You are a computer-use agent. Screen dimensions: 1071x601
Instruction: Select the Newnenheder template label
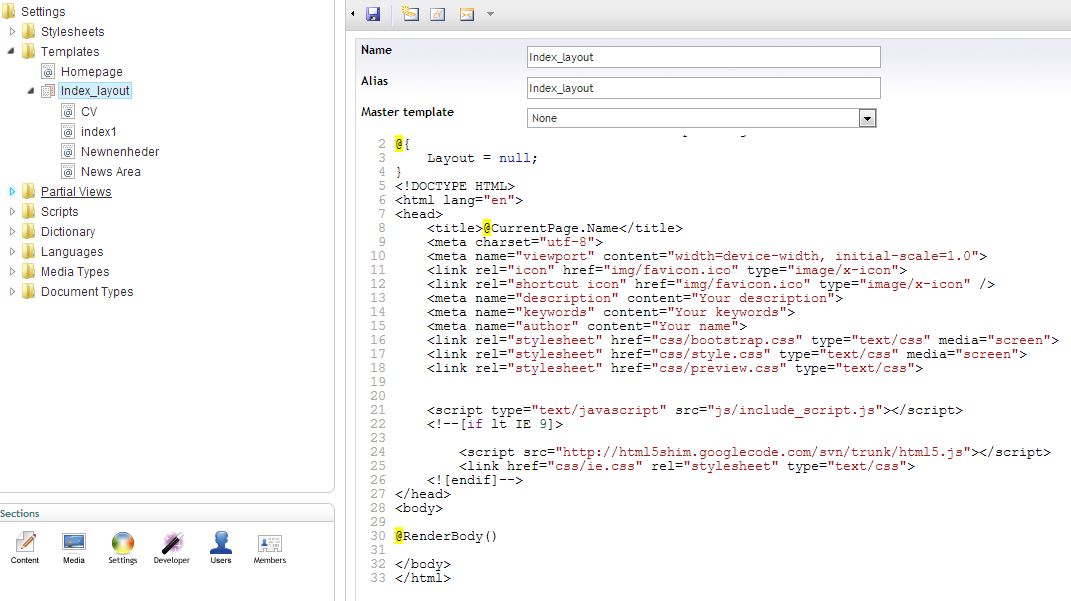click(120, 152)
